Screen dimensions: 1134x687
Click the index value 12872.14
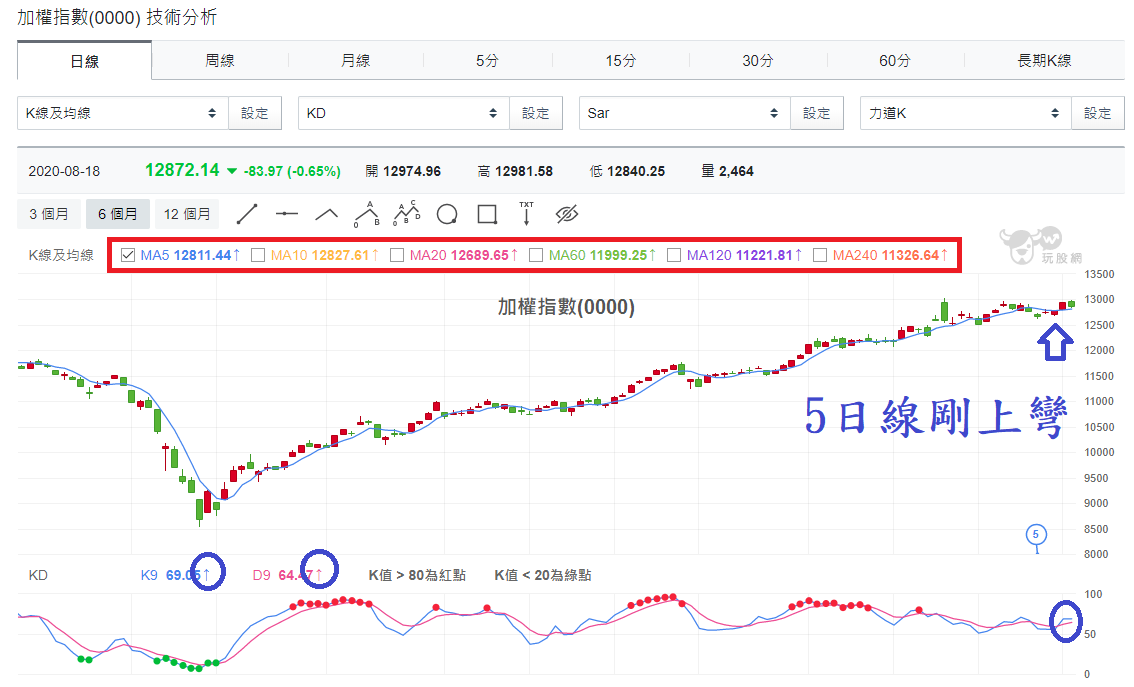pos(182,170)
